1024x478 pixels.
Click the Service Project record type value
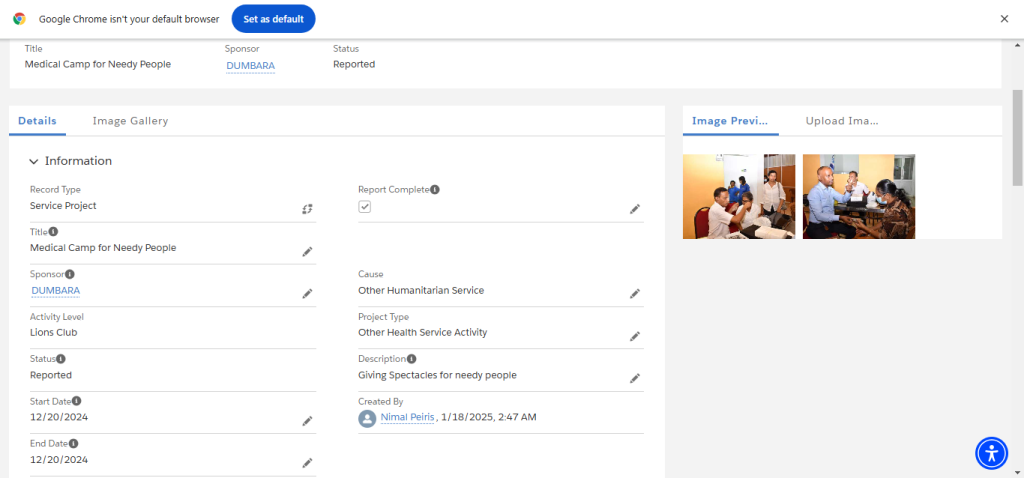(x=63, y=206)
